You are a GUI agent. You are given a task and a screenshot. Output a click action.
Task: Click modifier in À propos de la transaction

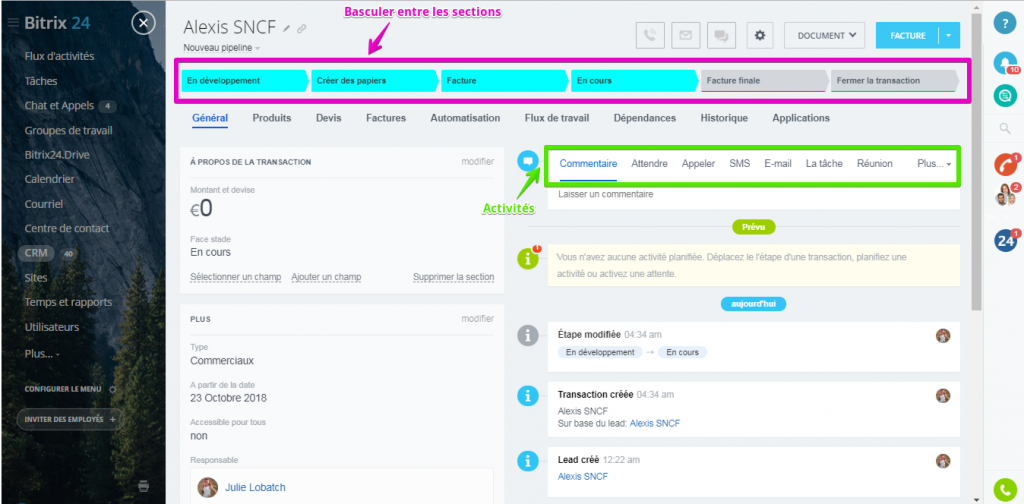click(478, 161)
